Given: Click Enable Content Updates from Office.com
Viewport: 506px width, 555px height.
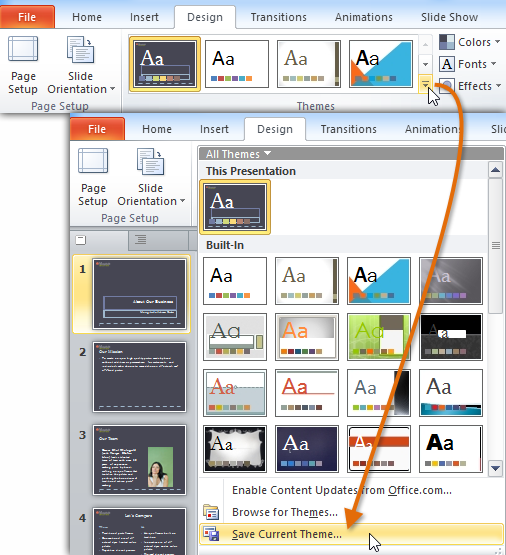Looking at the screenshot, I should pos(341,490).
